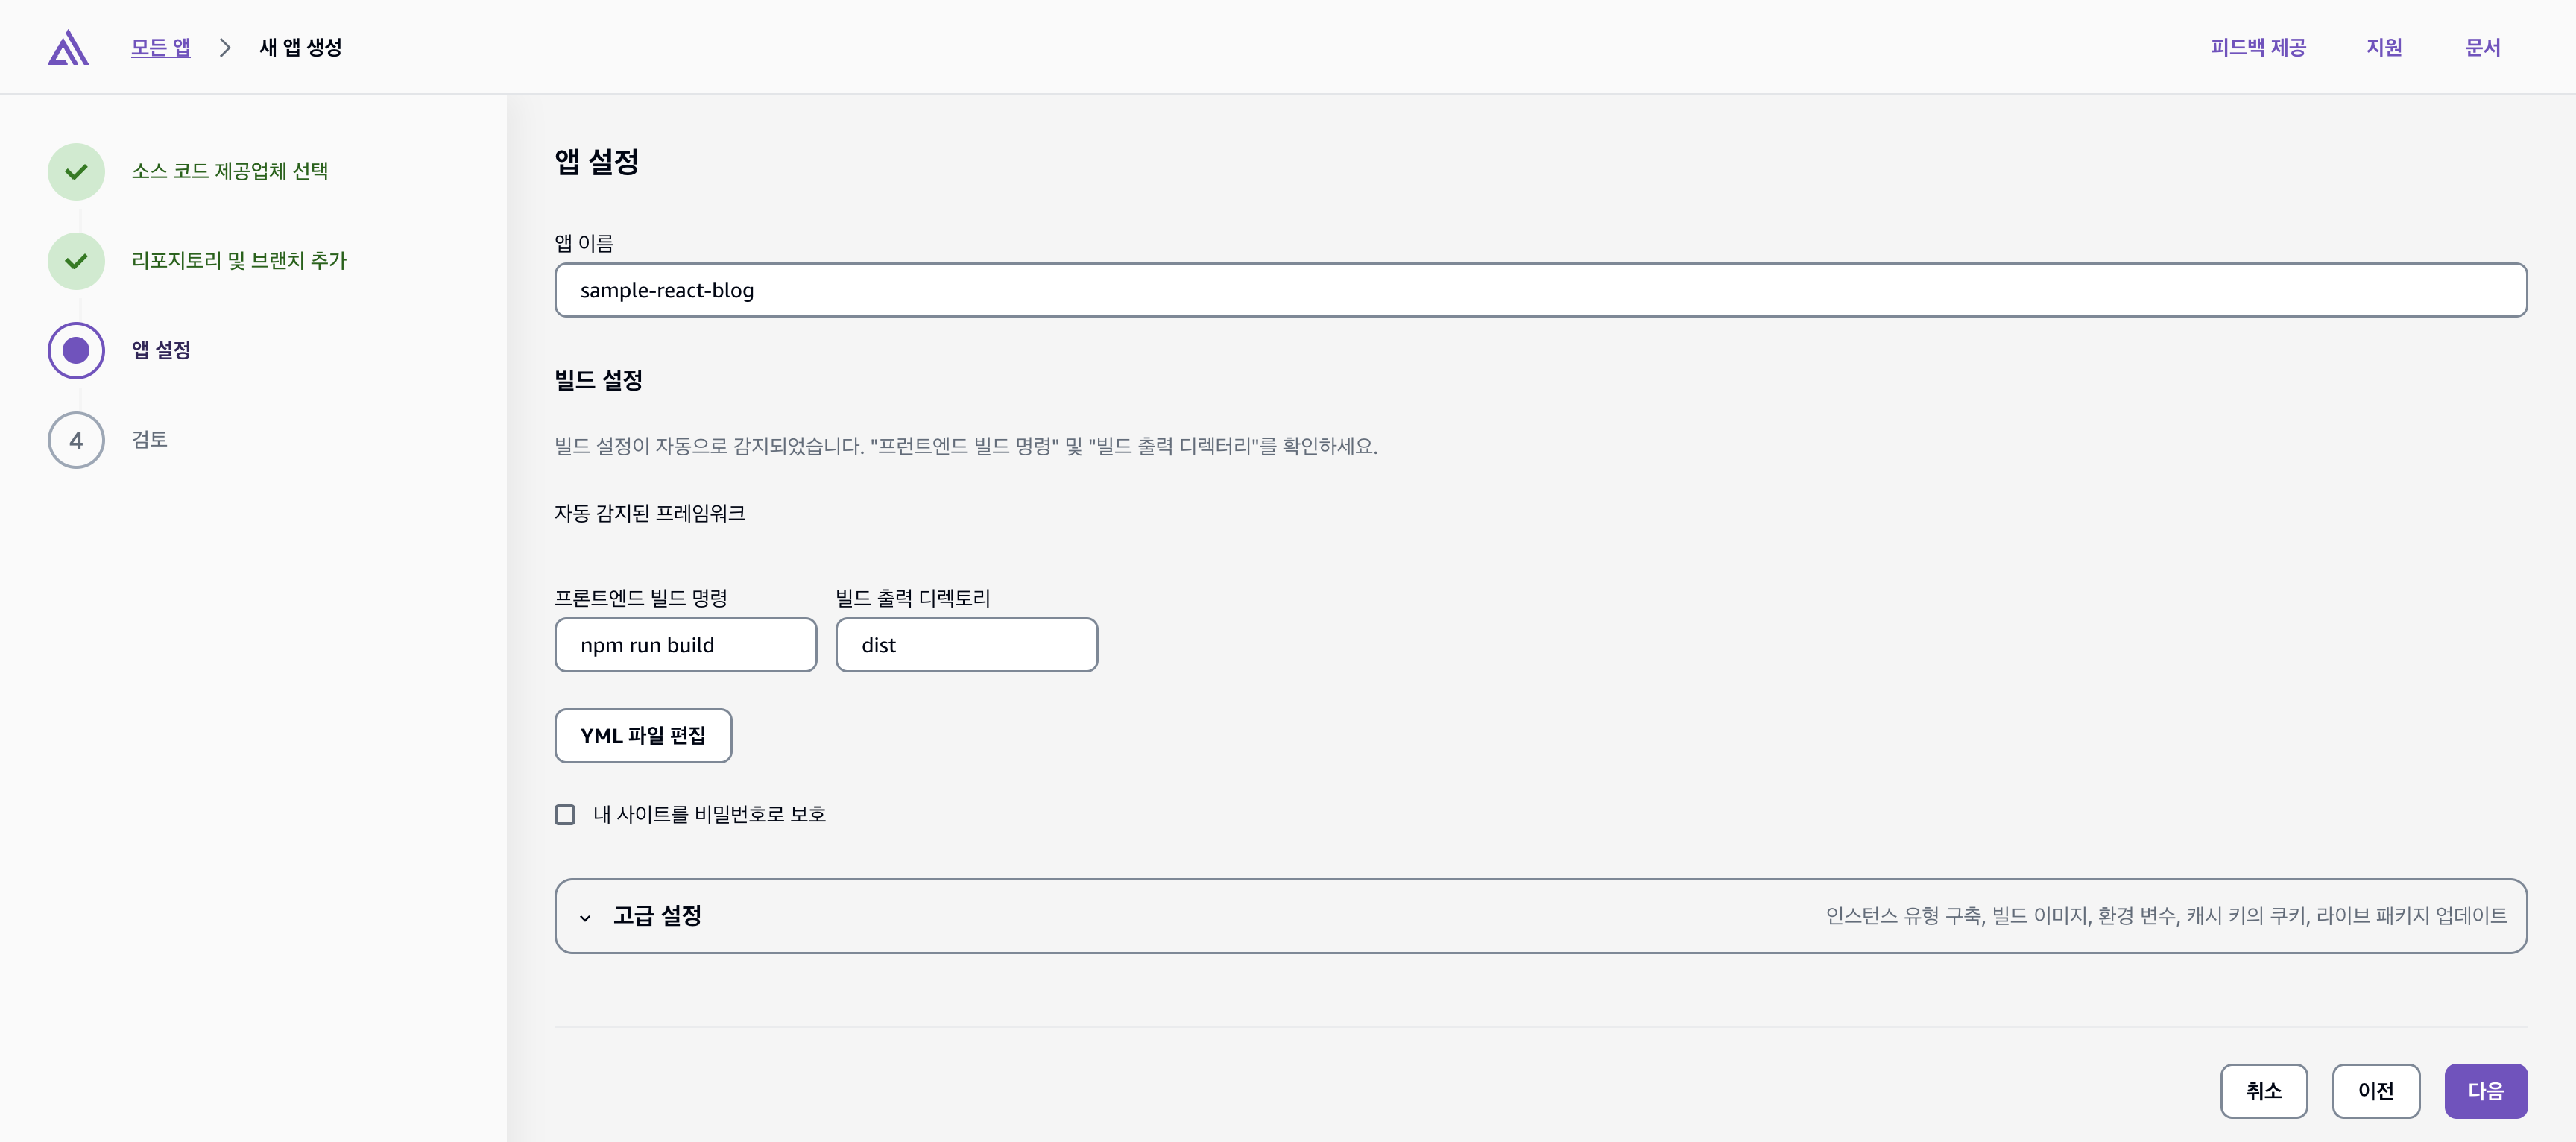Open 피드백 제공 in top navigation
The width and height of the screenshot is (2576, 1142).
(x=2257, y=47)
